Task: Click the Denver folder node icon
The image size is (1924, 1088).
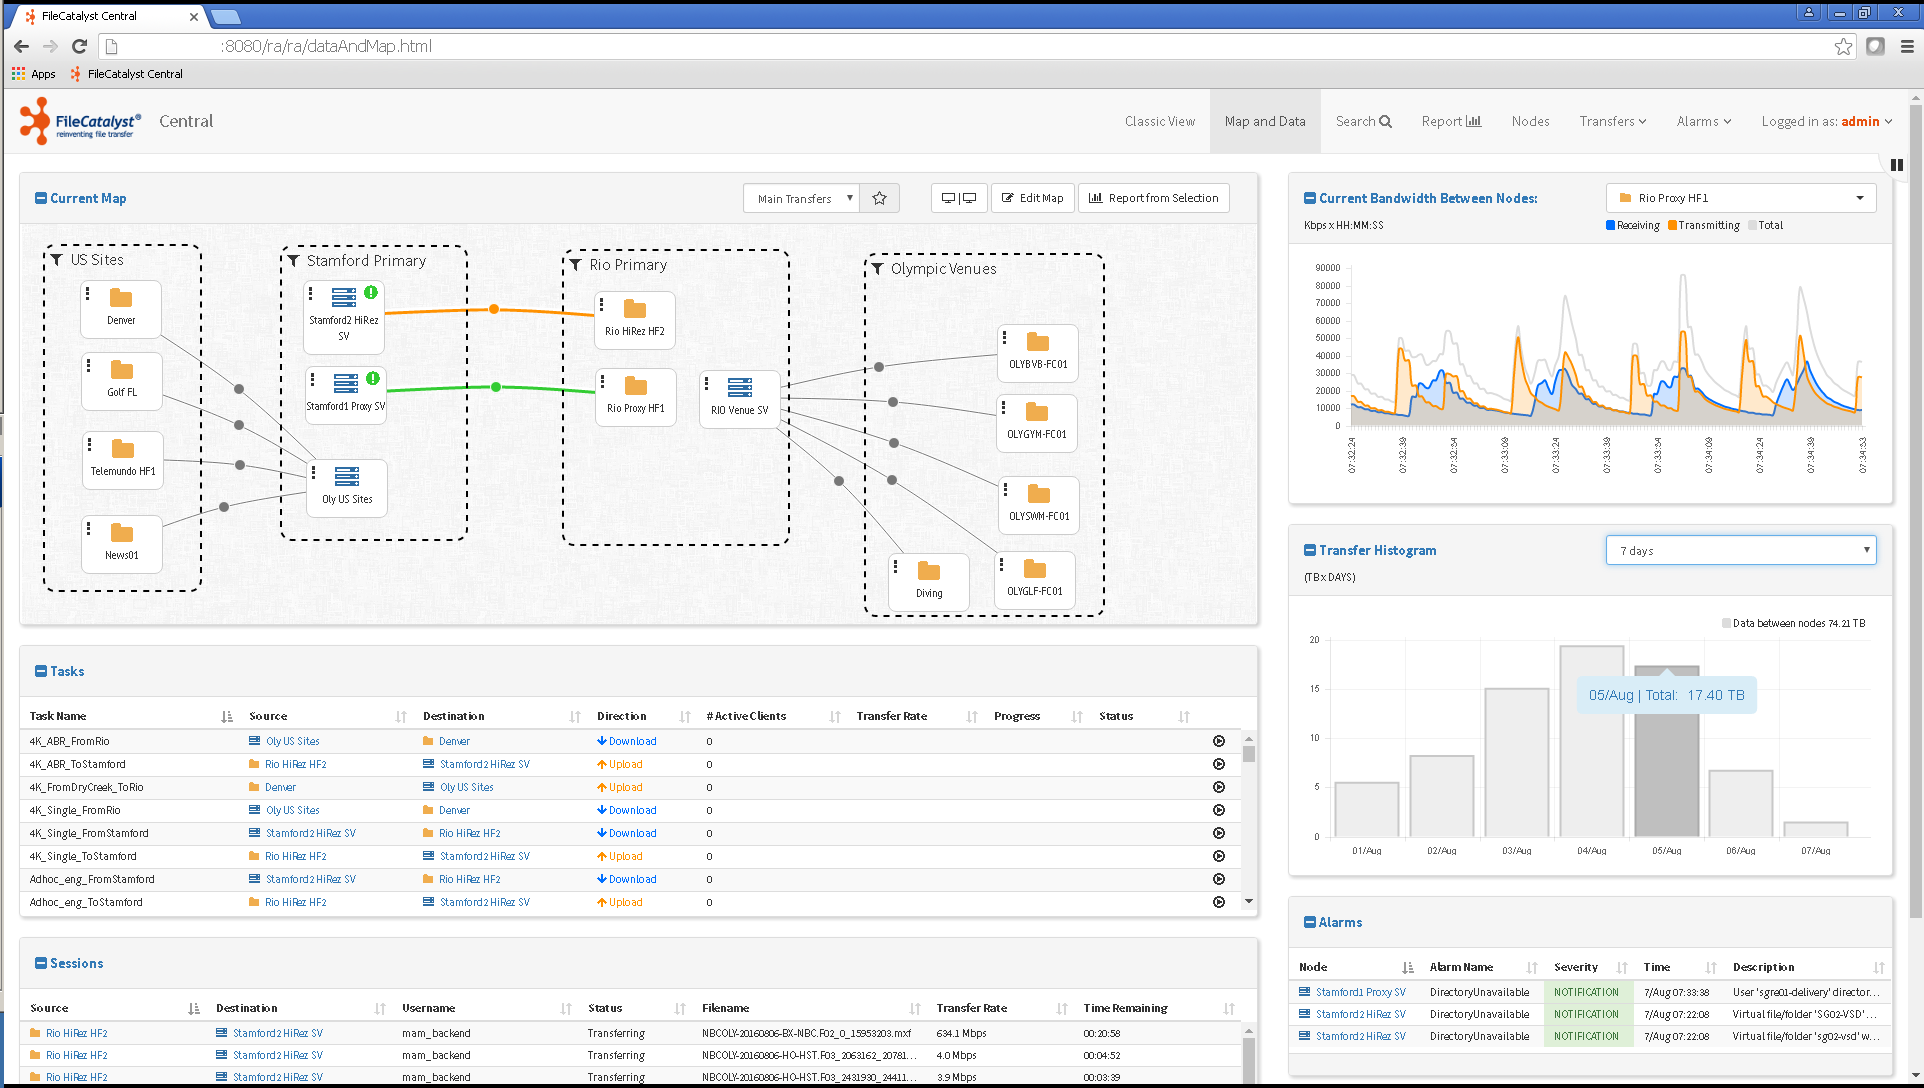Action: (x=121, y=298)
